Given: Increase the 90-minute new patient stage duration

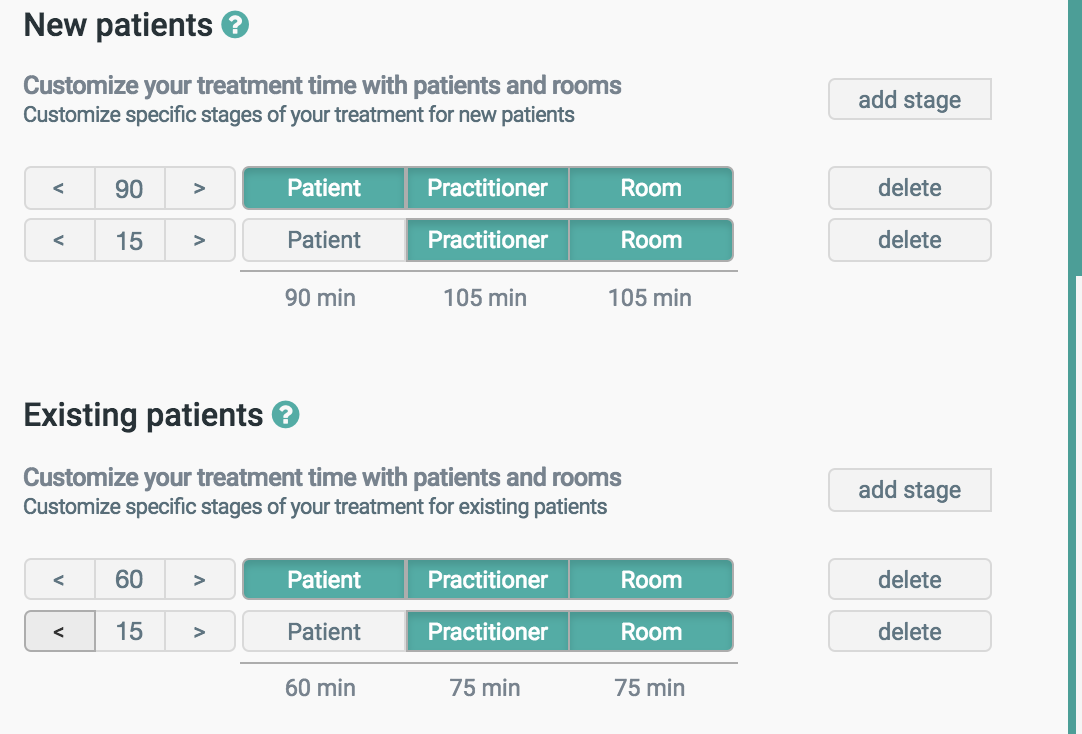Looking at the screenshot, I should coord(200,188).
